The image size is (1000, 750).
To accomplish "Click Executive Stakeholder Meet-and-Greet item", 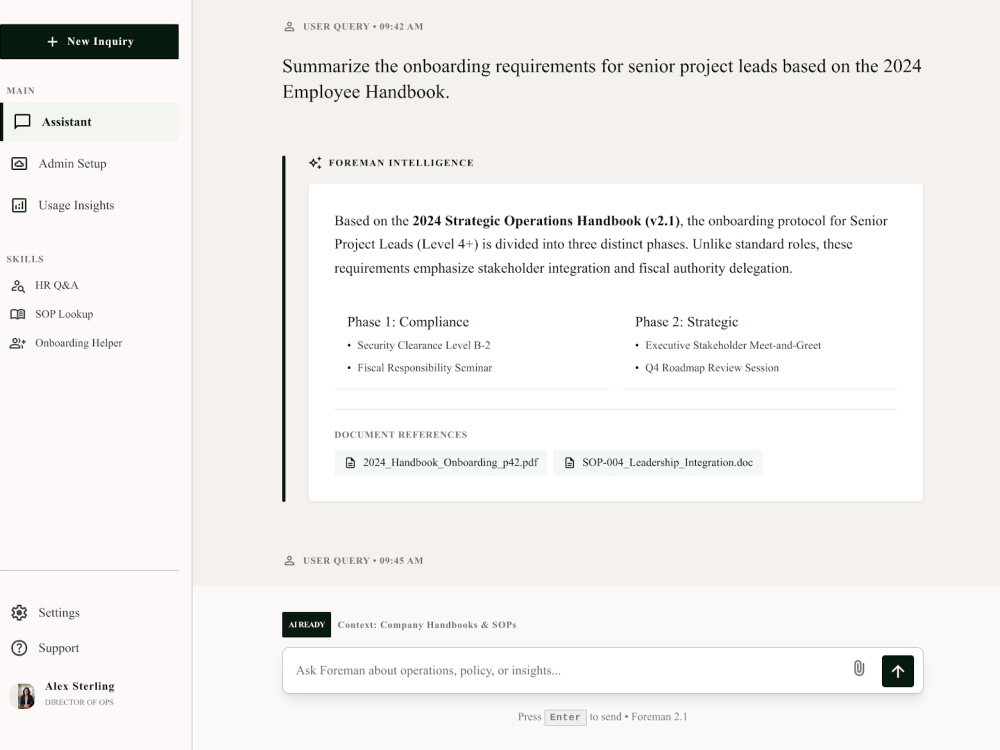I will click(x=733, y=346).
